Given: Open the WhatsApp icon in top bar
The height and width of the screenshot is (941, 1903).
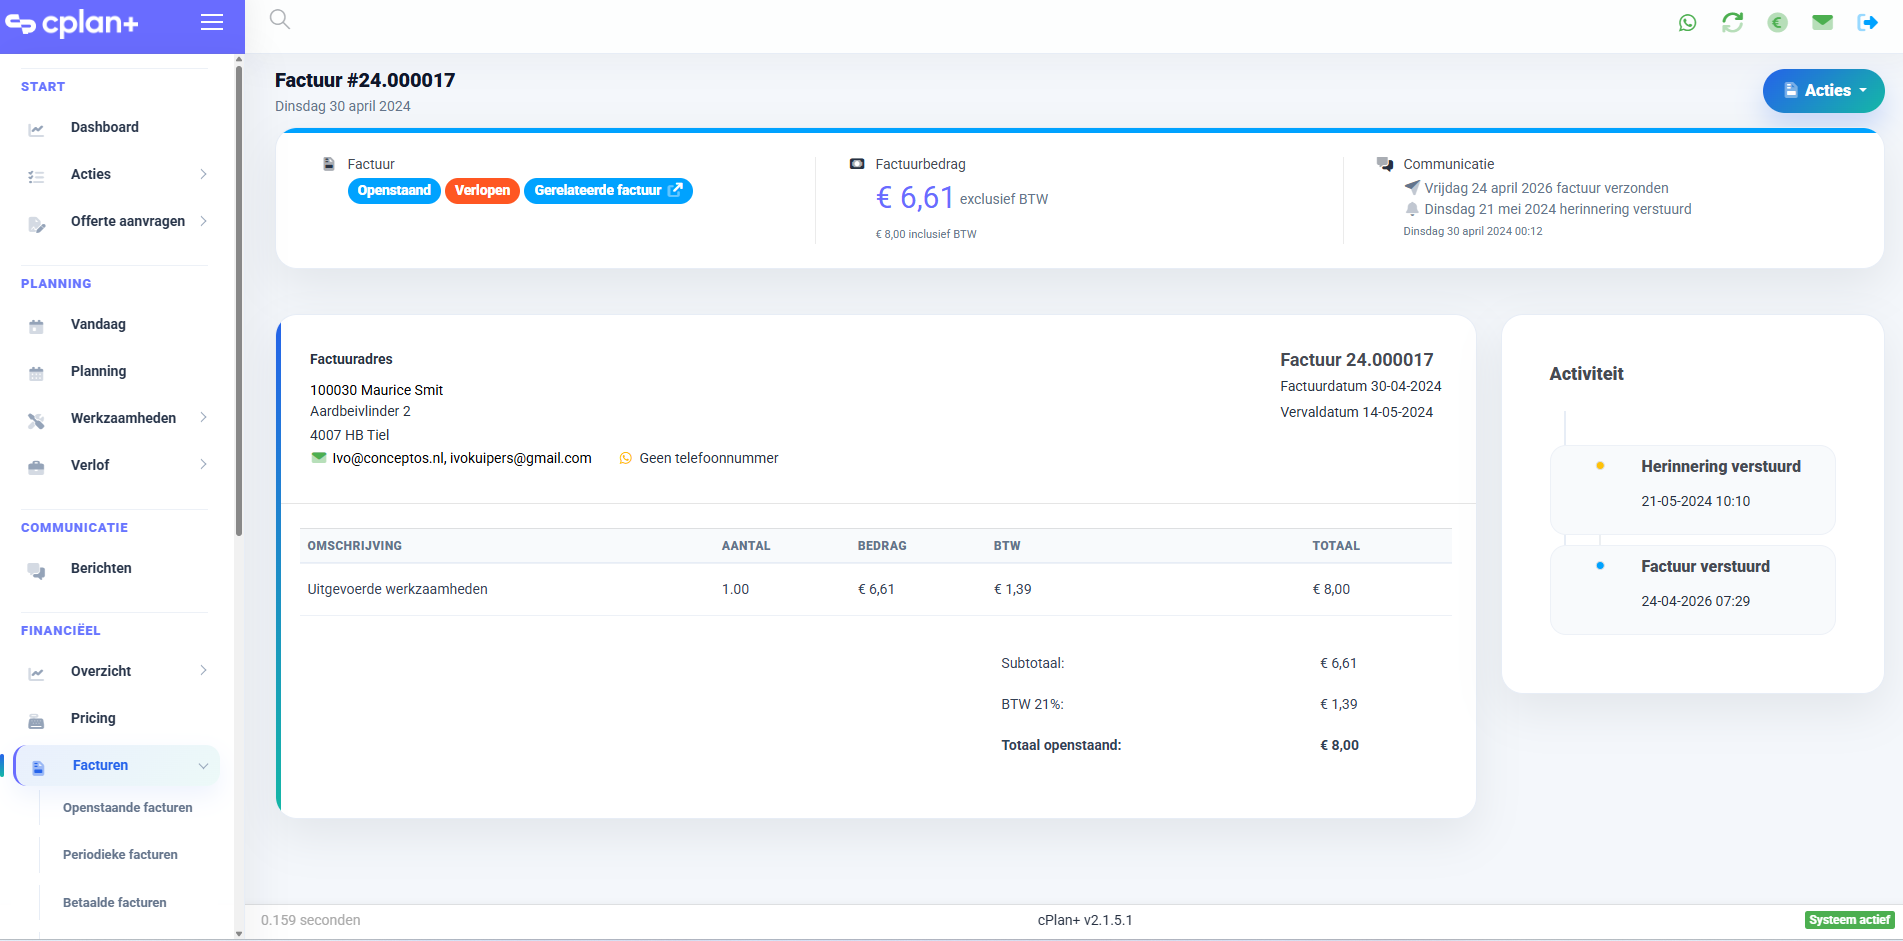Looking at the screenshot, I should click(1688, 22).
